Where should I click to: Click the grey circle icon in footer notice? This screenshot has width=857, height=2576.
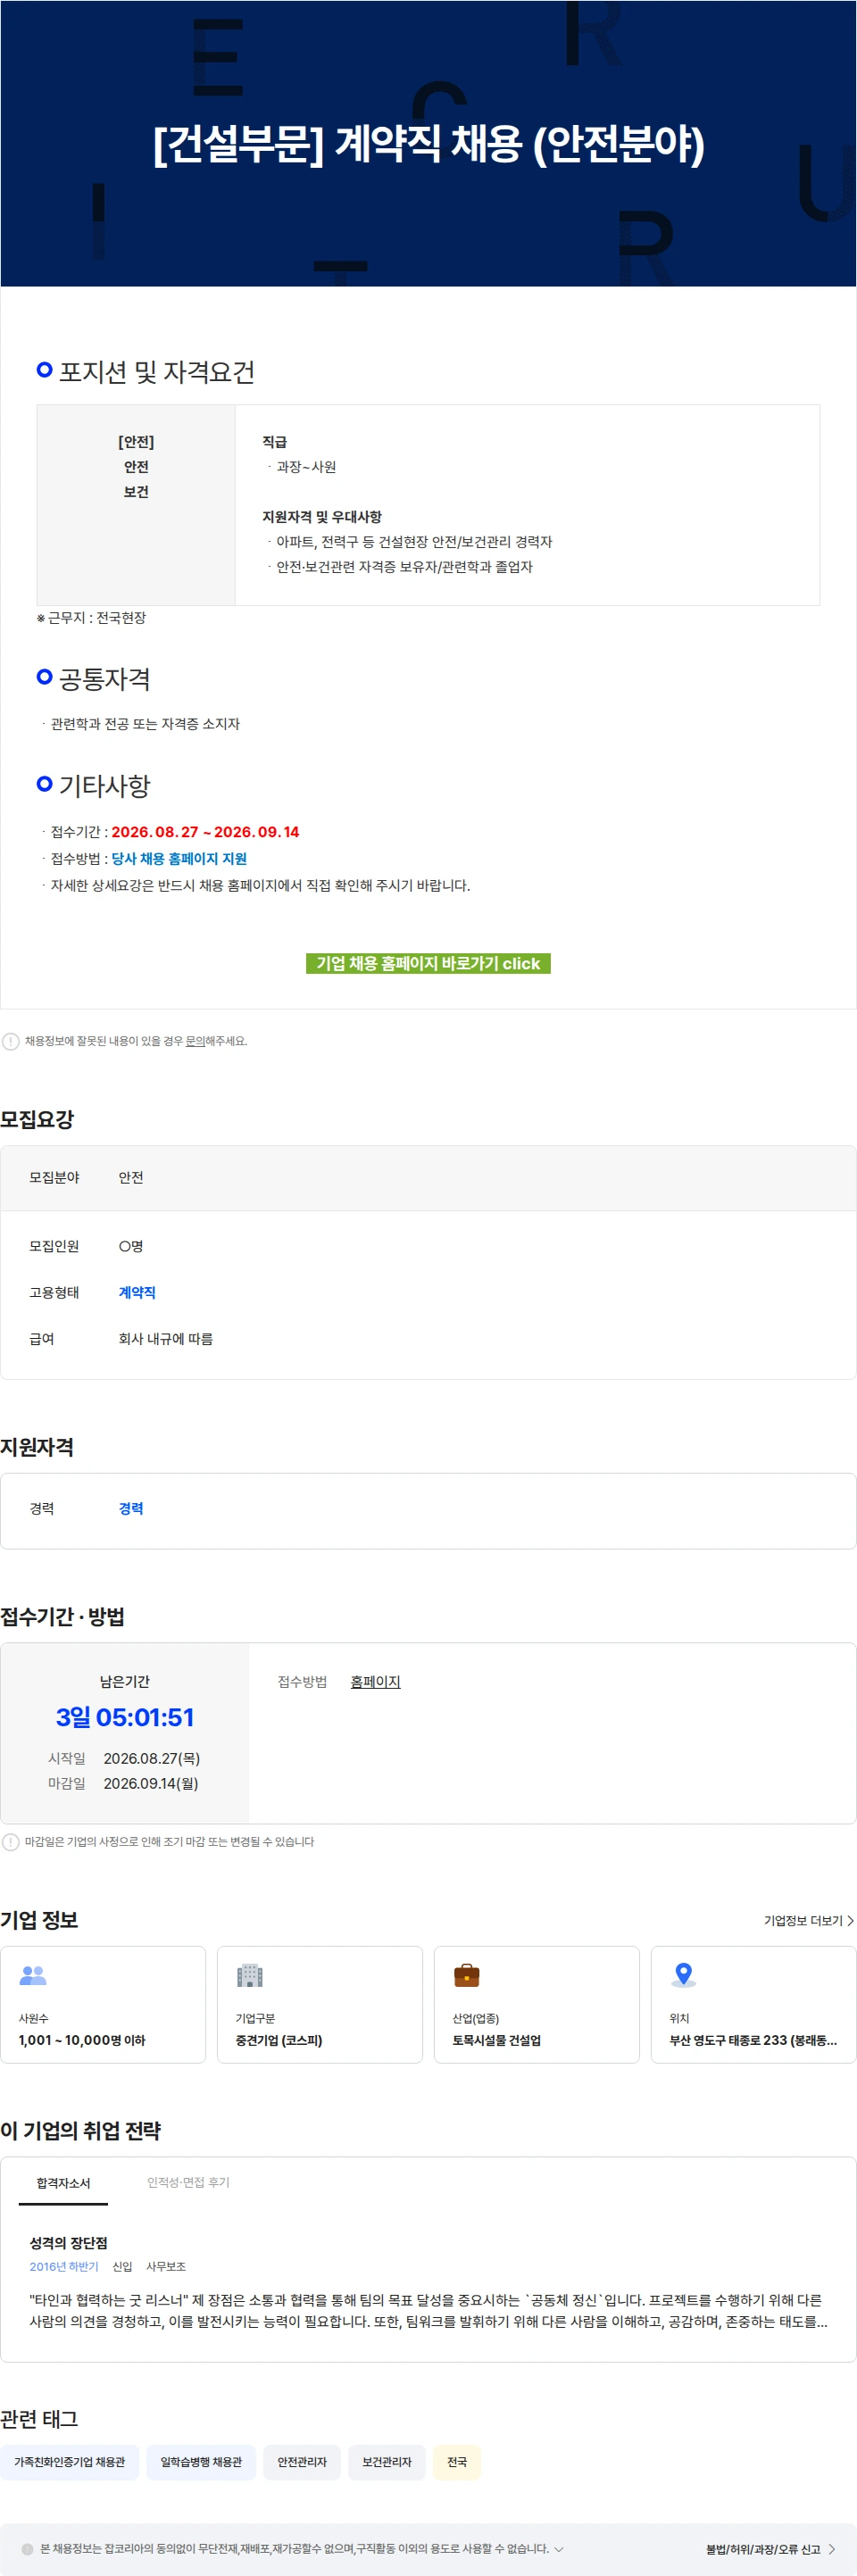pyautogui.click(x=27, y=2549)
